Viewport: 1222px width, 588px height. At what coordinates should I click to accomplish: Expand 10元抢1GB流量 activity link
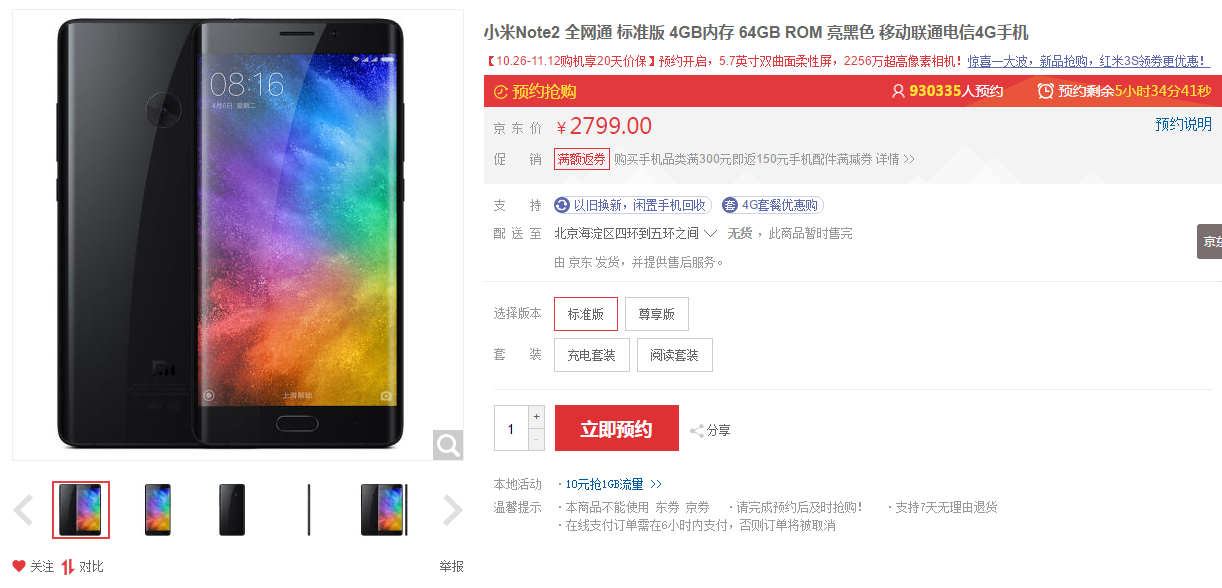[613, 484]
